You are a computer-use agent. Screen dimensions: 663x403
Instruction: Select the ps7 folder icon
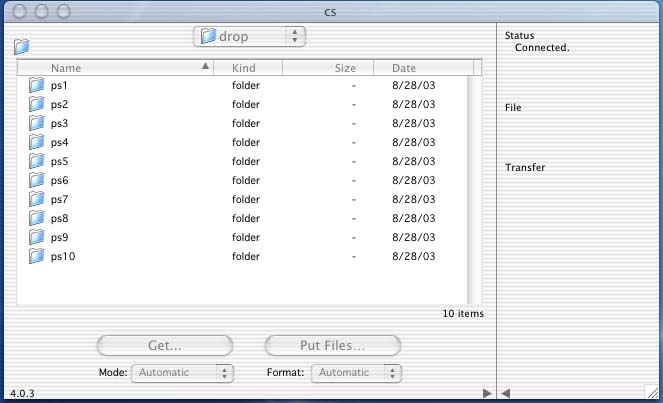36,199
